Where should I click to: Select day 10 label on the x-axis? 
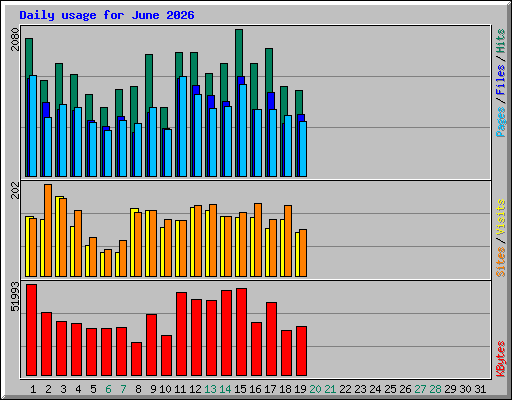pos(165,389)
